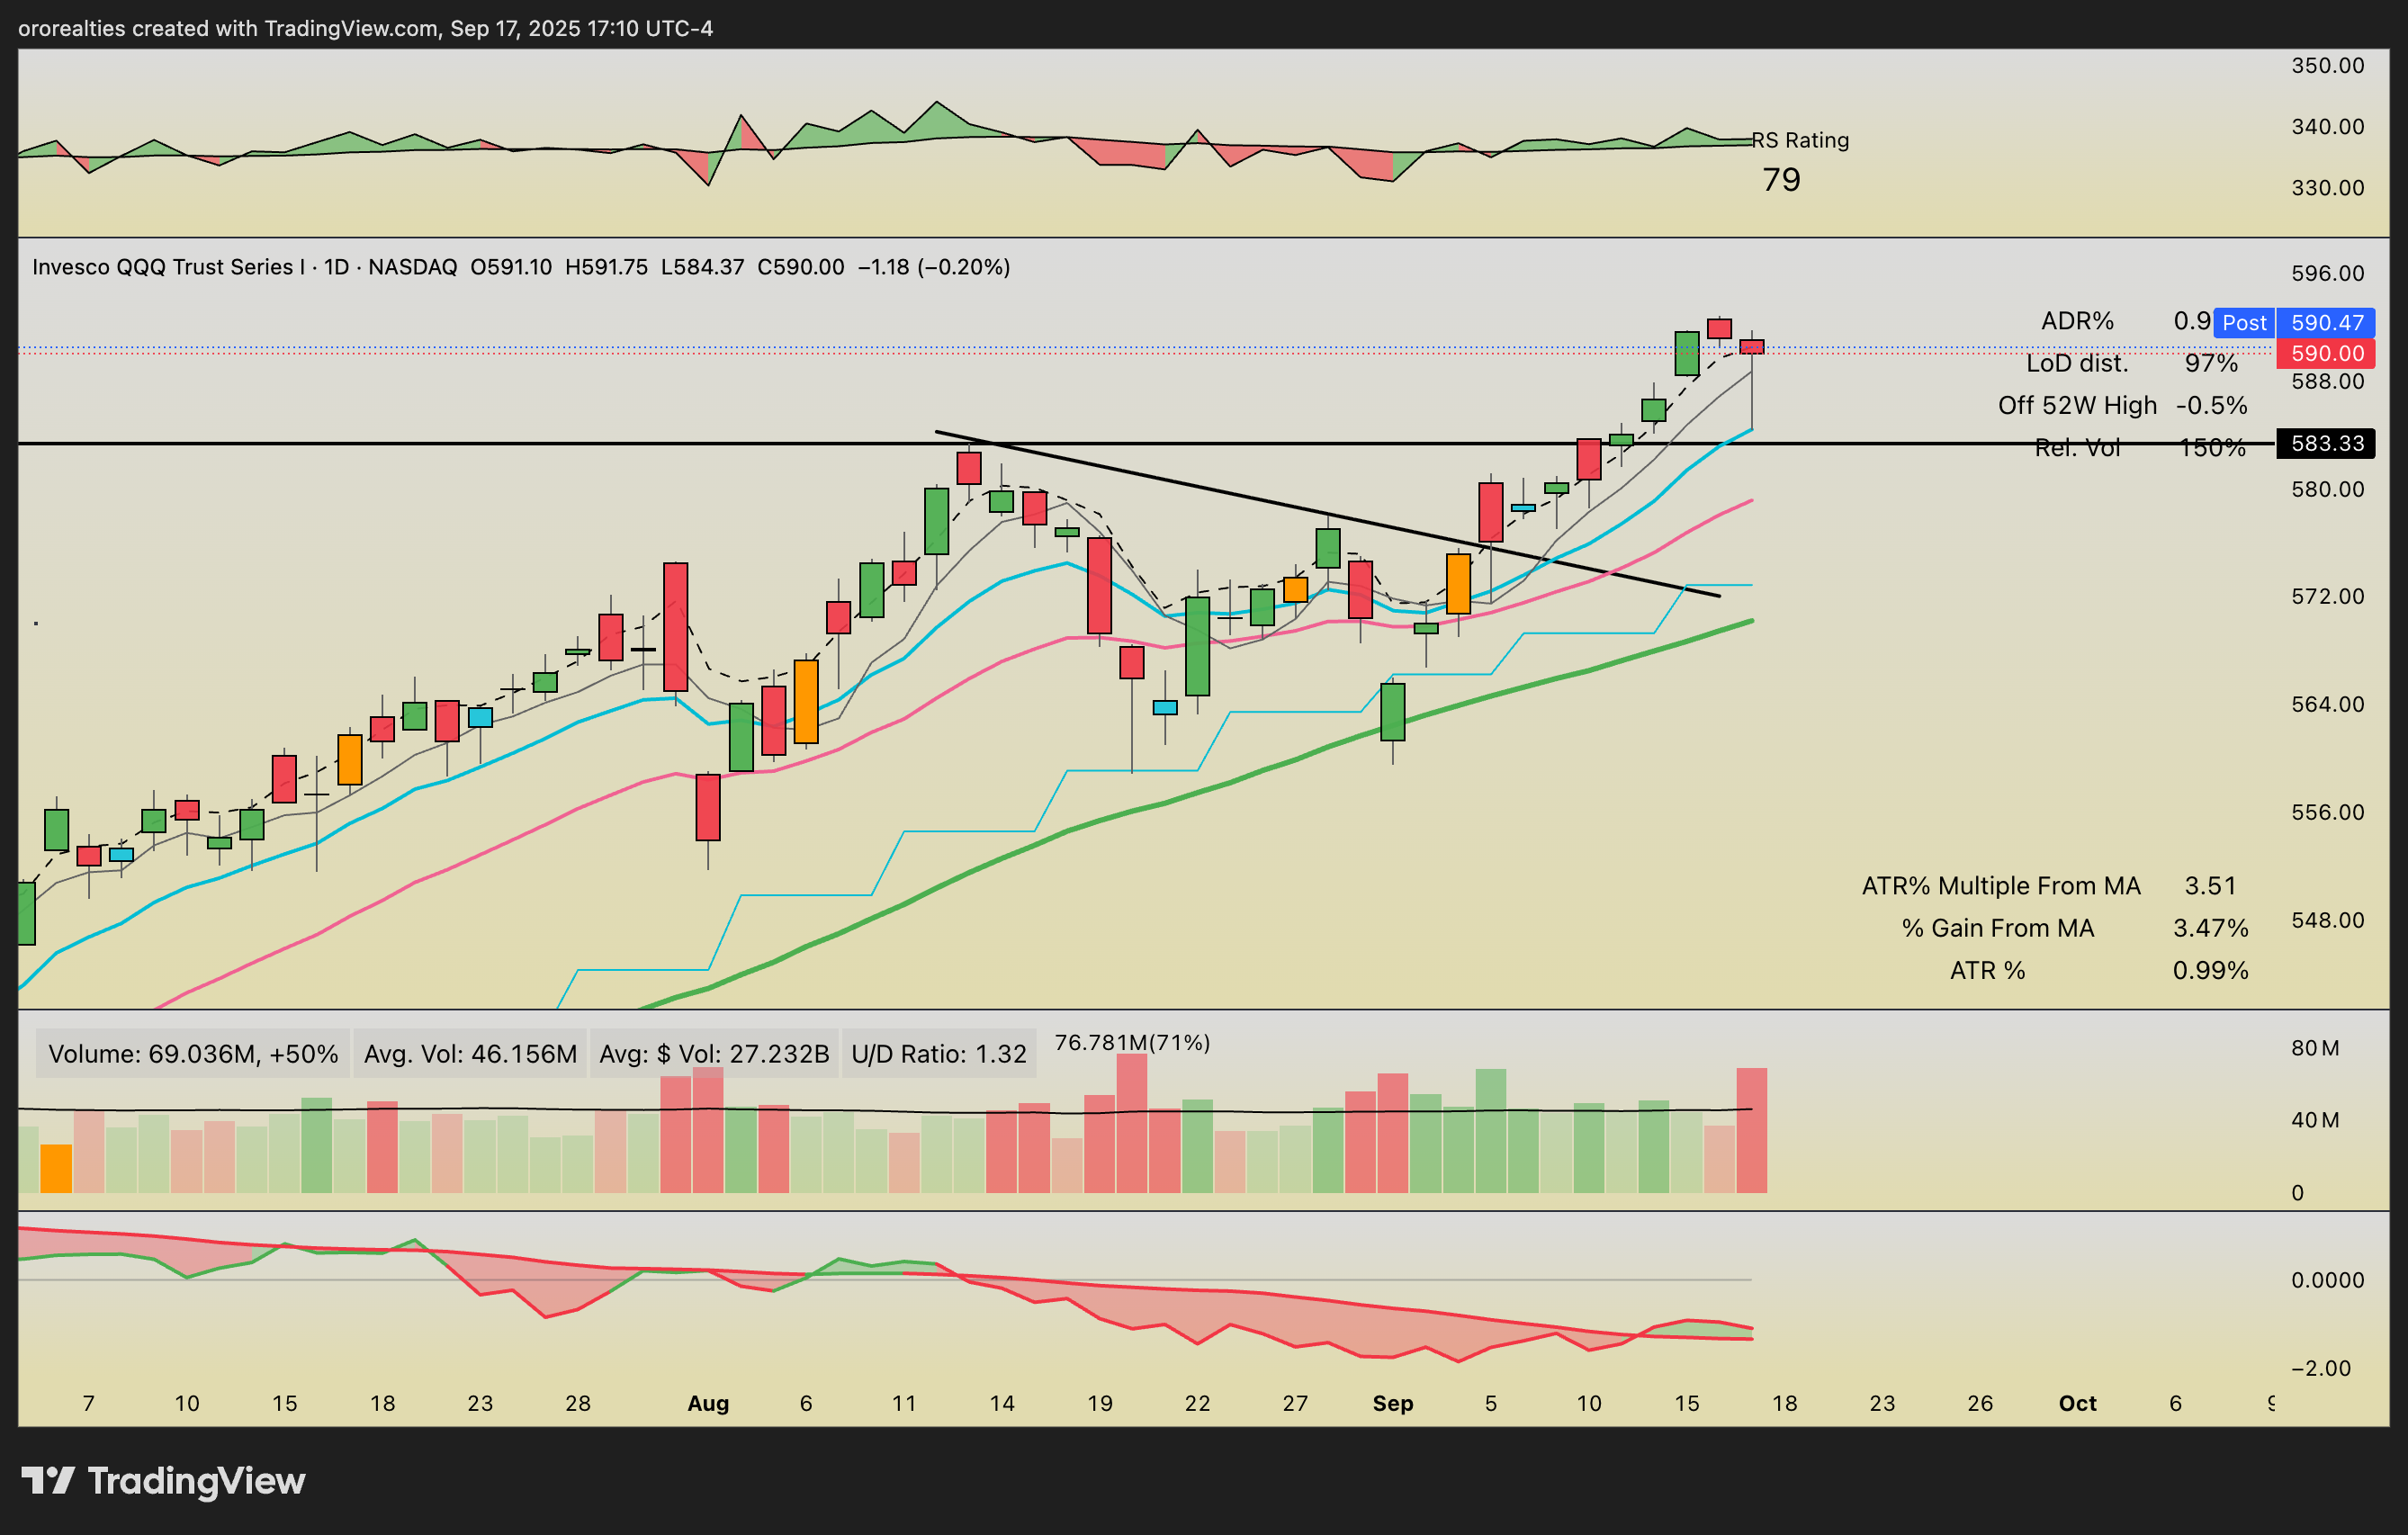The image size is (2408, 1535).
Task: Click the Invesco QQQ Trust Series symbol title
Action: [168, 267]
